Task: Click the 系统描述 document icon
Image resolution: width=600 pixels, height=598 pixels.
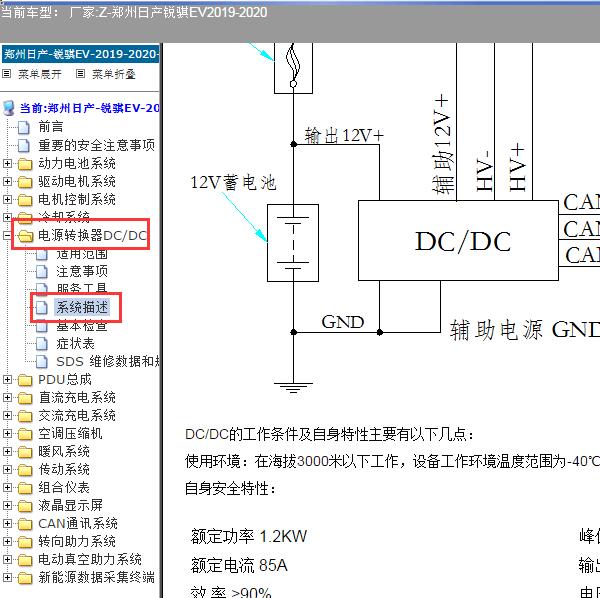Action: [42, 308]
